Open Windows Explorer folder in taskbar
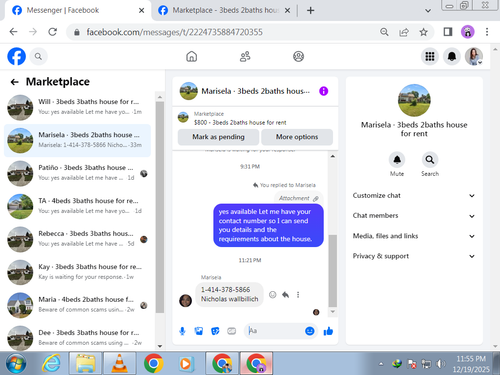Viewport: 500px width, 375px height. (x=85, y=363)
